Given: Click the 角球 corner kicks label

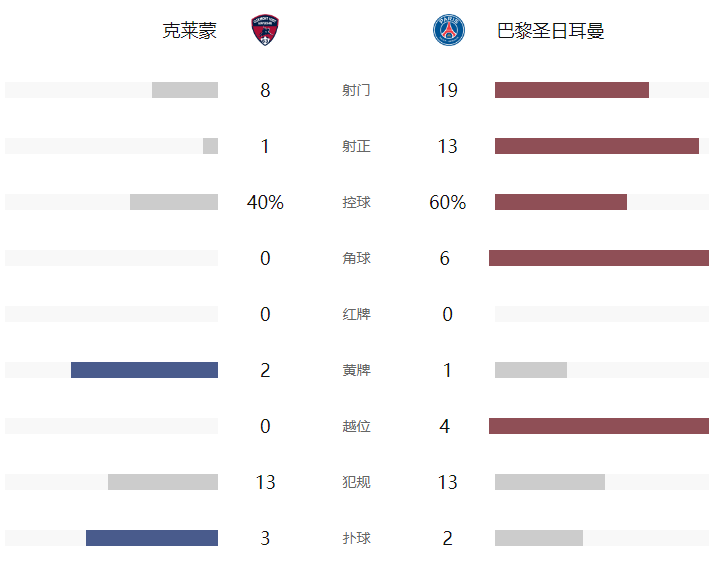Looking at the screenshot, I should [x=356, y=258].
